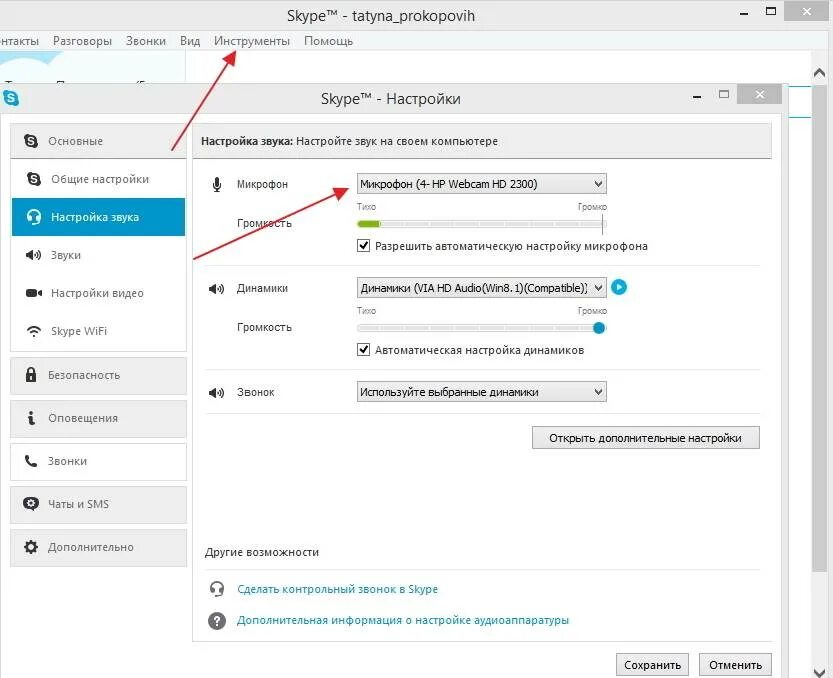Click Открыть дополнительные настройки button
The width and height of the screenshot is (833, 678).
coord(645,438)
